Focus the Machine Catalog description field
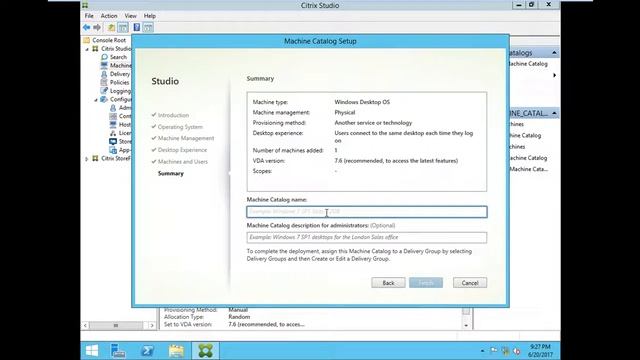 click(367, 238)
